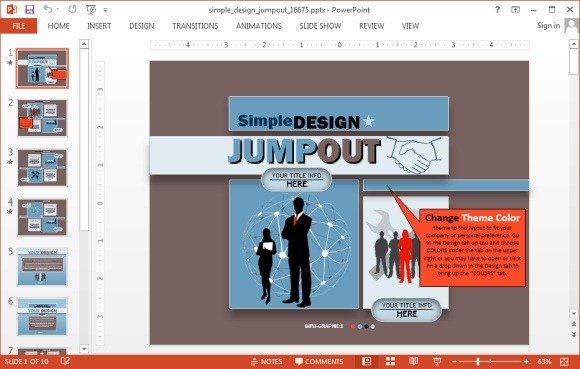The height and width of the screenshot is (369, 580).
Task: Click the INFO-GRAPHICS label on slide
Action: click(324, 326)
